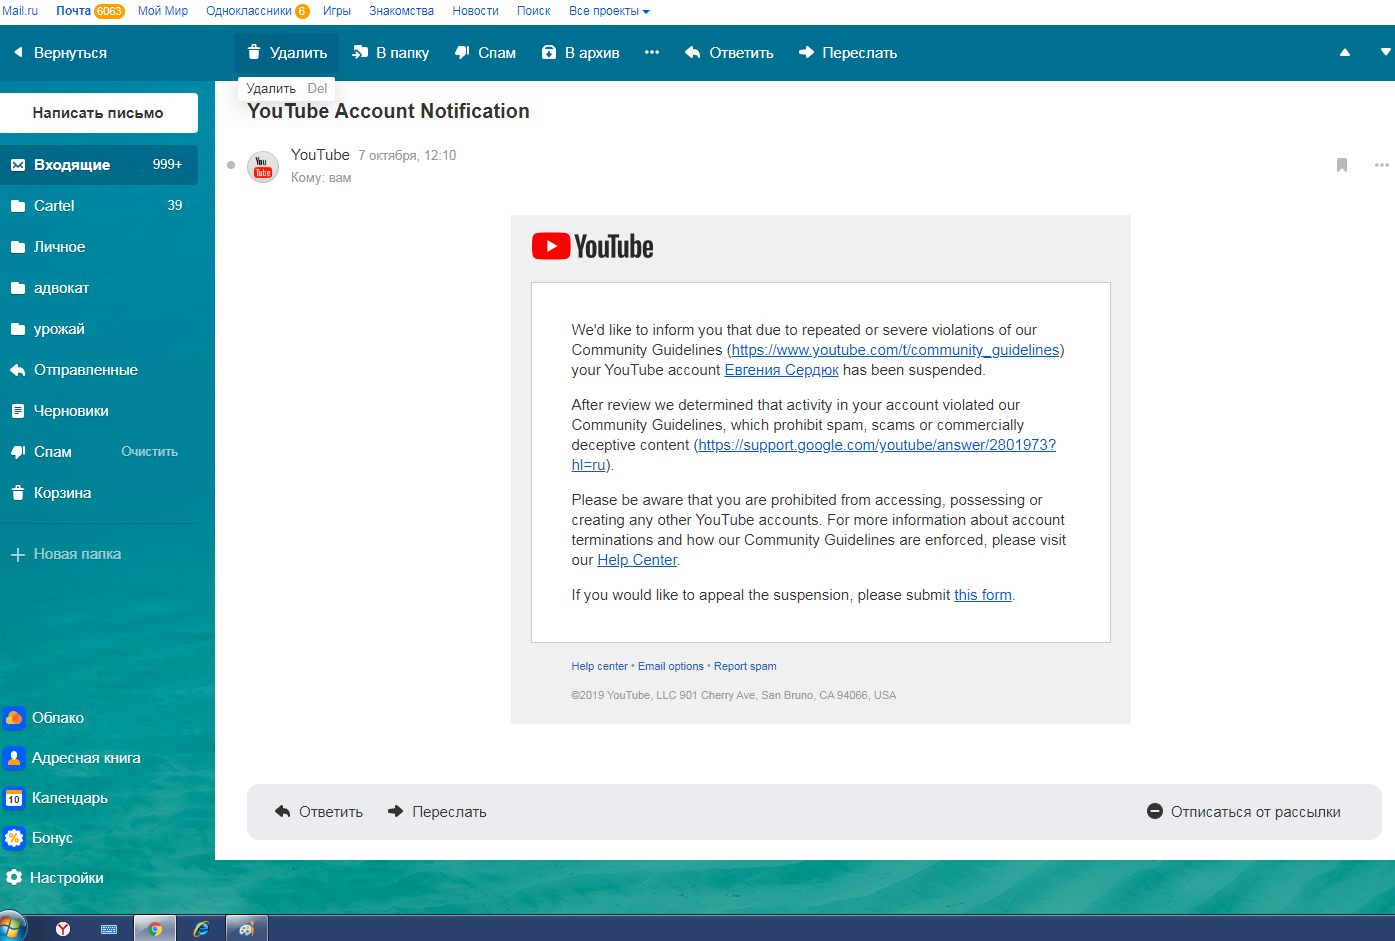The width and height of the screenshot is (1395, 941).
Task: Open 'Поиск' in the top bar
Action: pyautogui.click(x=533, y=11)
